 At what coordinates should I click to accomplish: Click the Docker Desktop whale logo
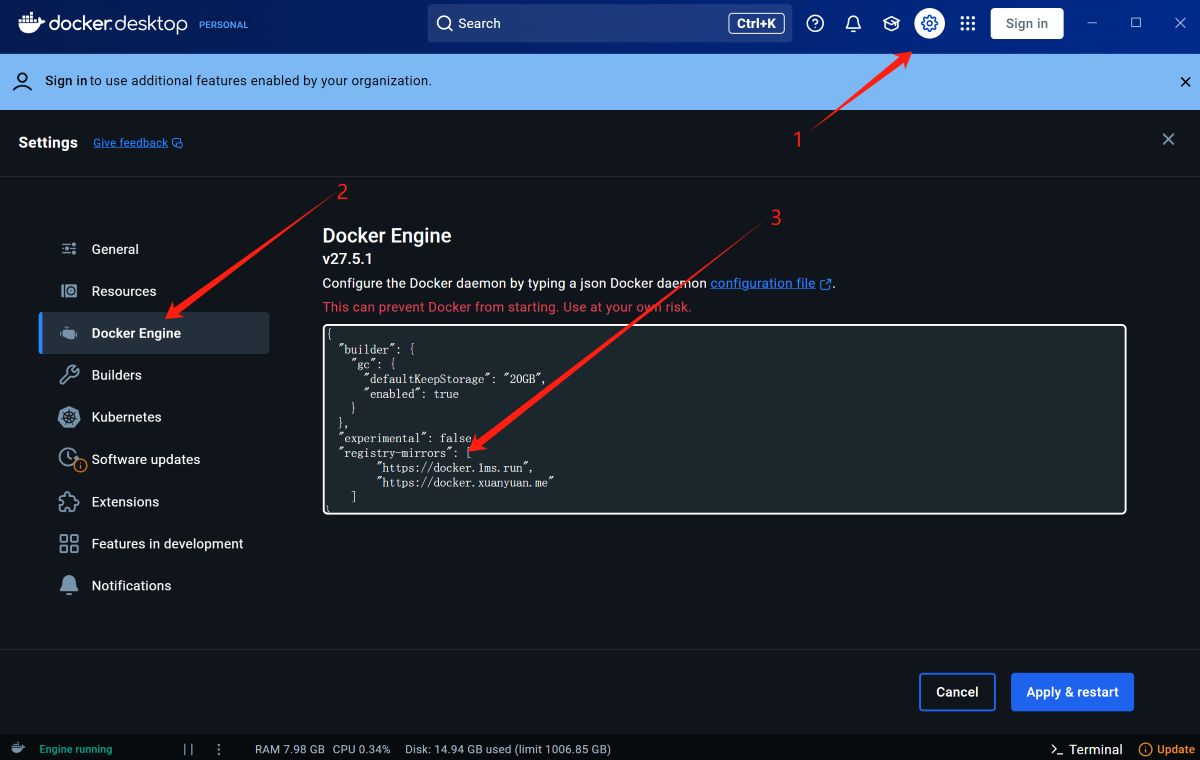pyautogui.click(x=30, y=22)
